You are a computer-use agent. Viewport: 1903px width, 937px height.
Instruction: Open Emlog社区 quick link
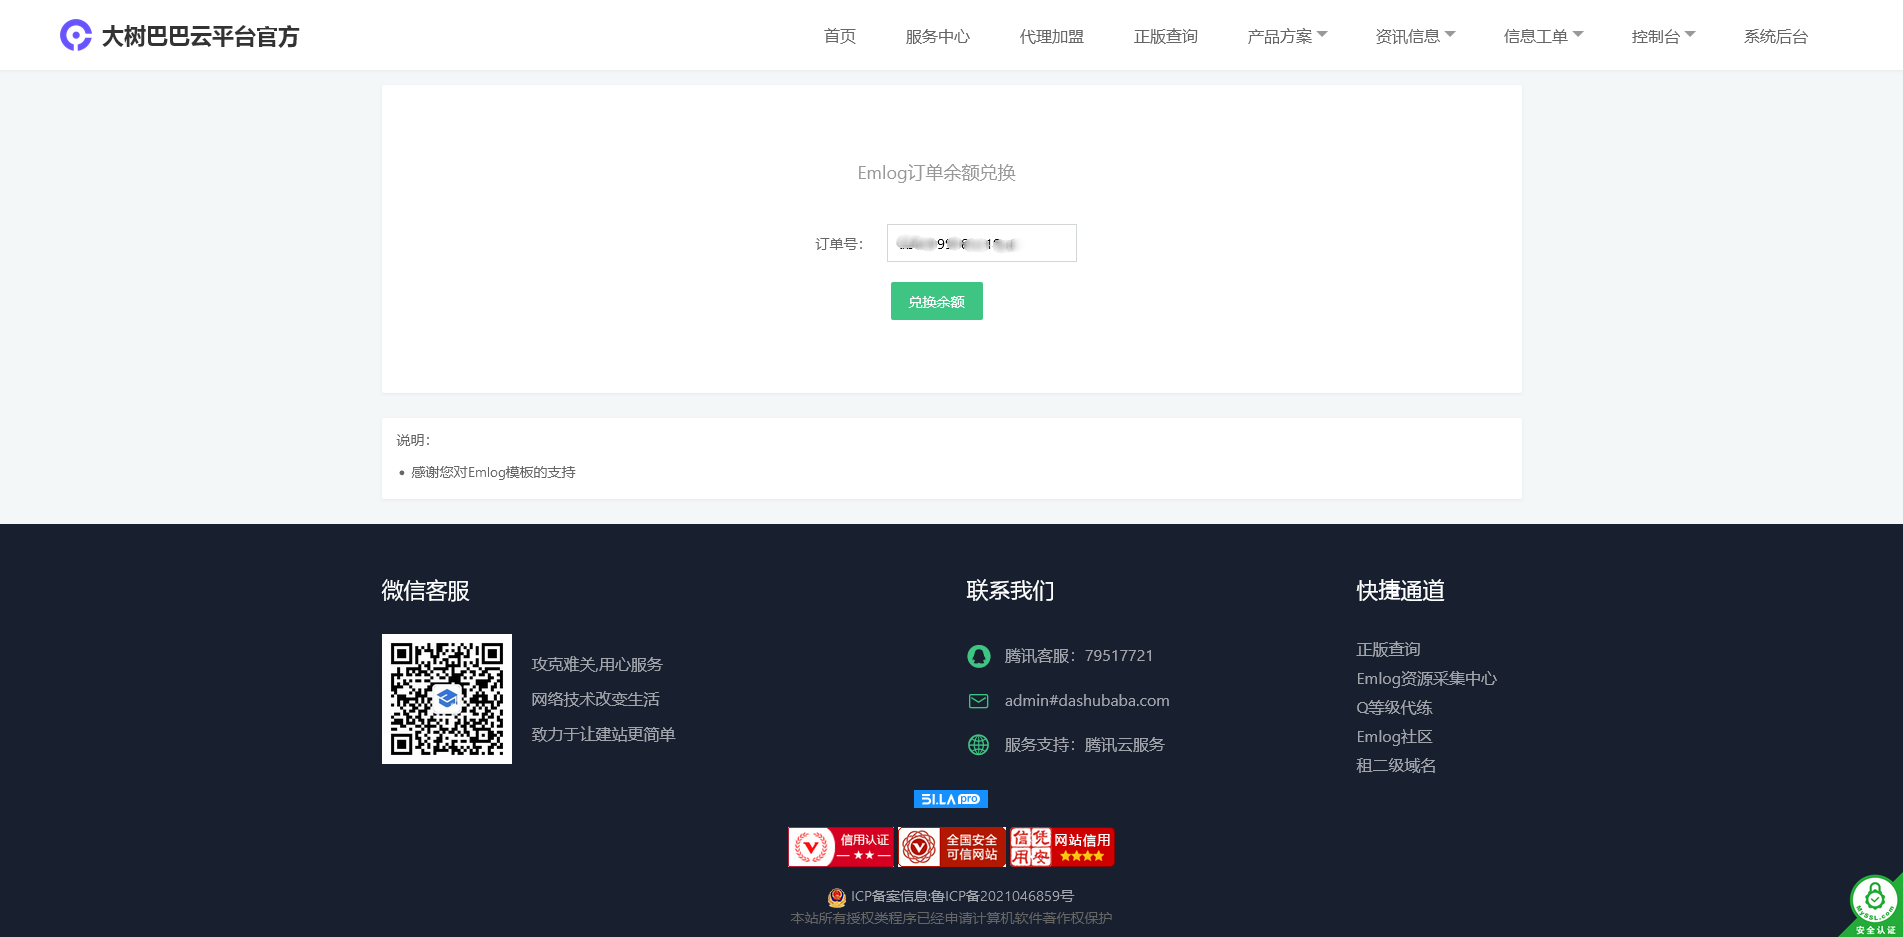(x=1394, y=737)
